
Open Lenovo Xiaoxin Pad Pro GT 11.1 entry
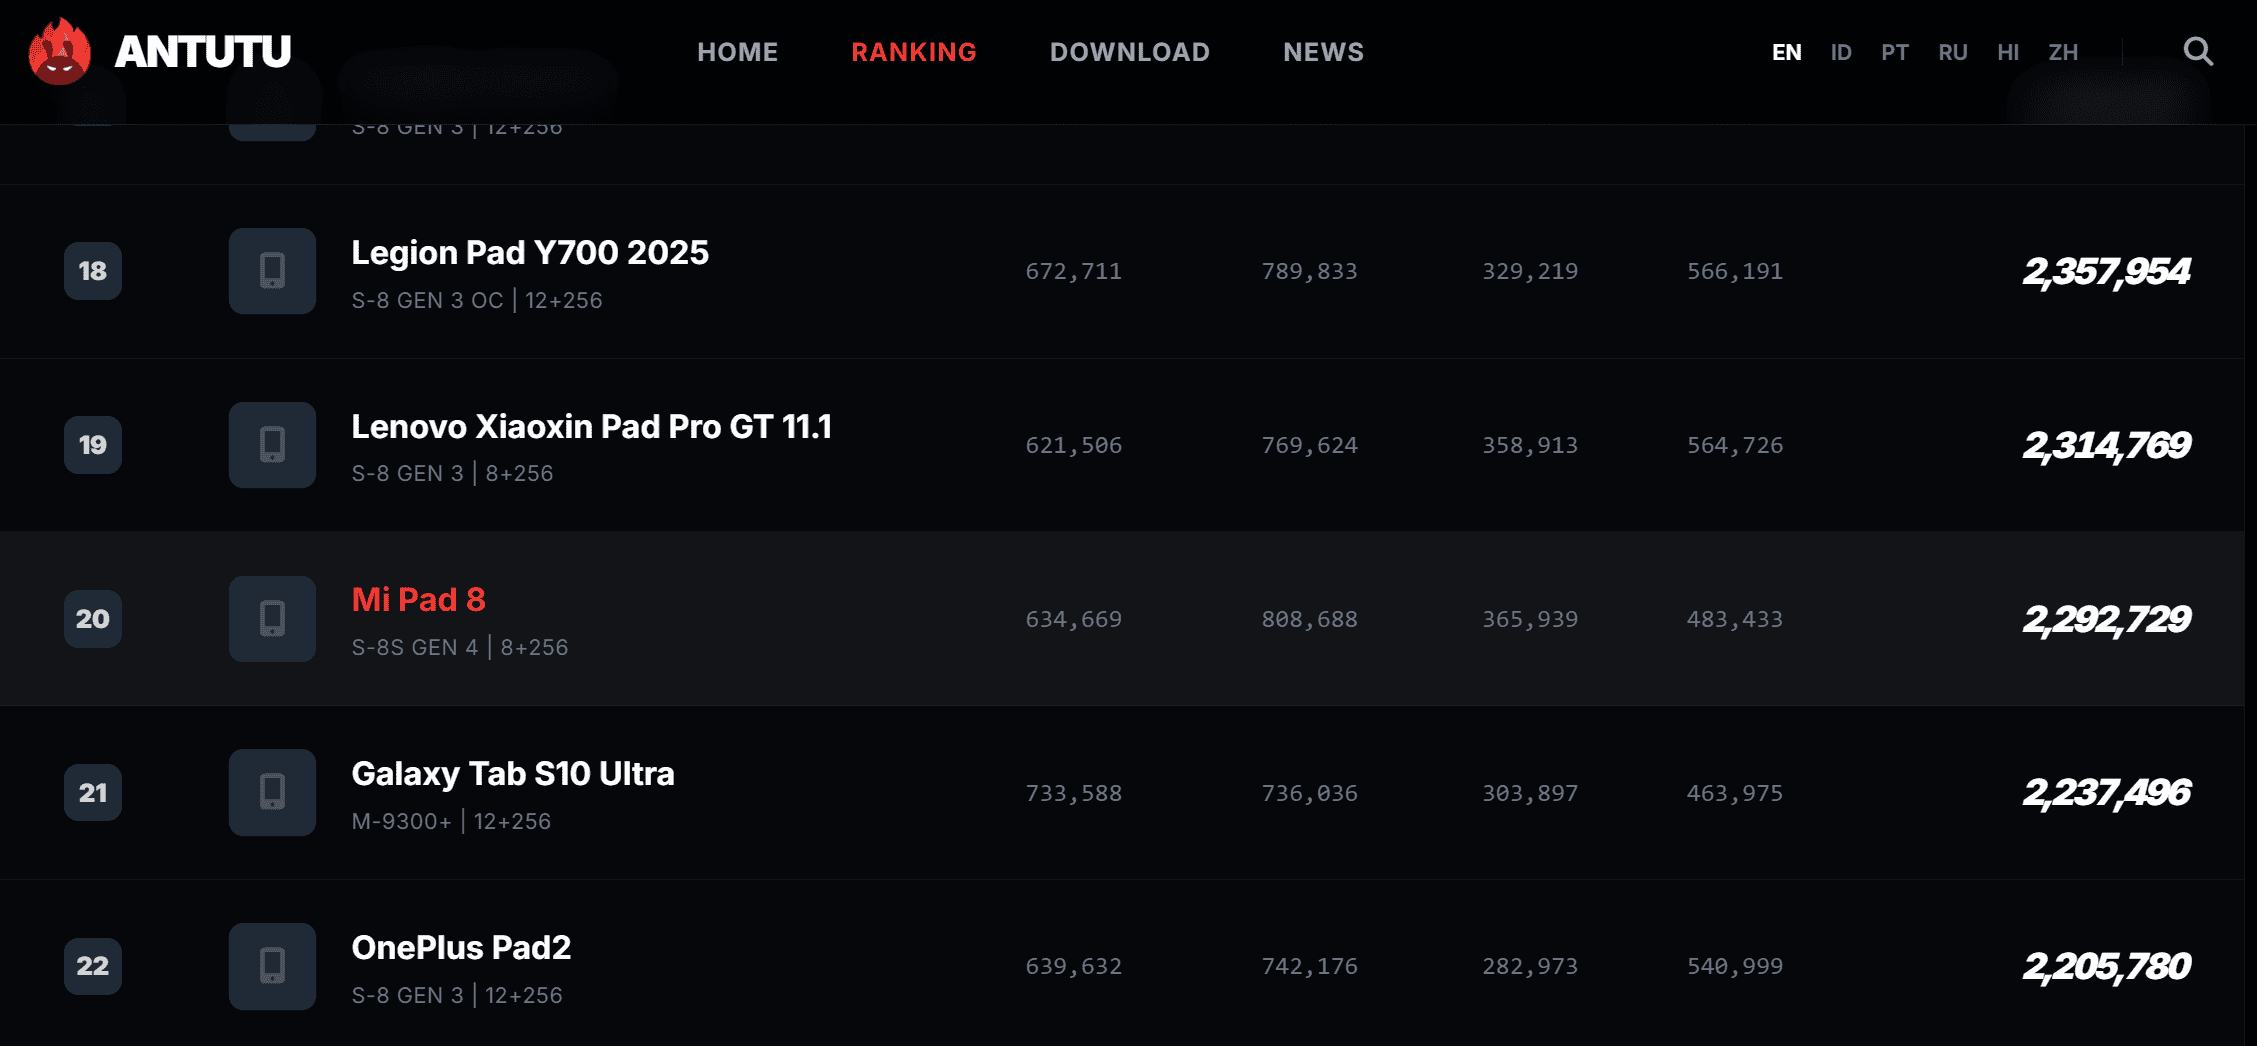[591, 427]
